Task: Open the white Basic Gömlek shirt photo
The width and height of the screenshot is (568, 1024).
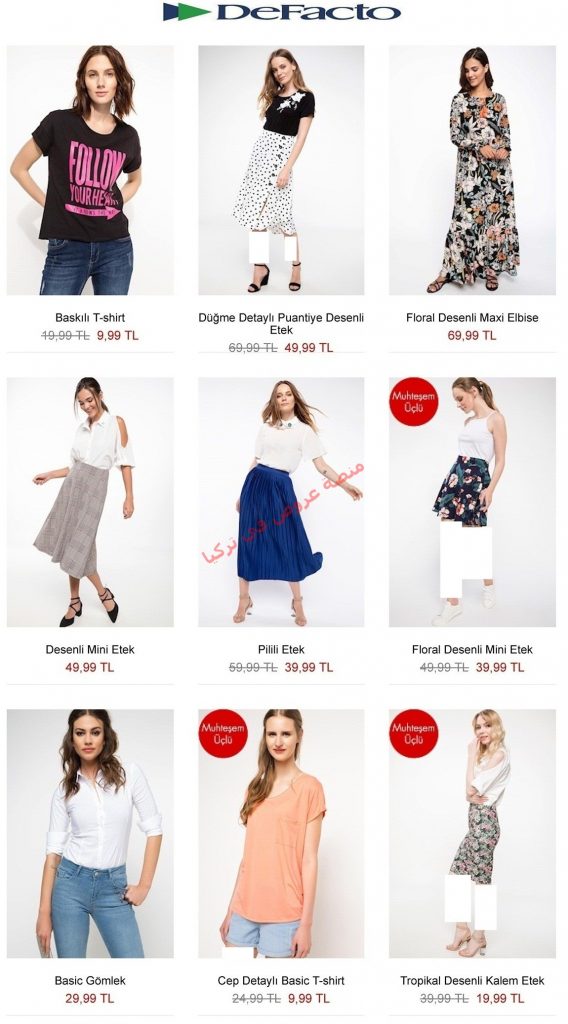Action: click(x=90, y=833)
